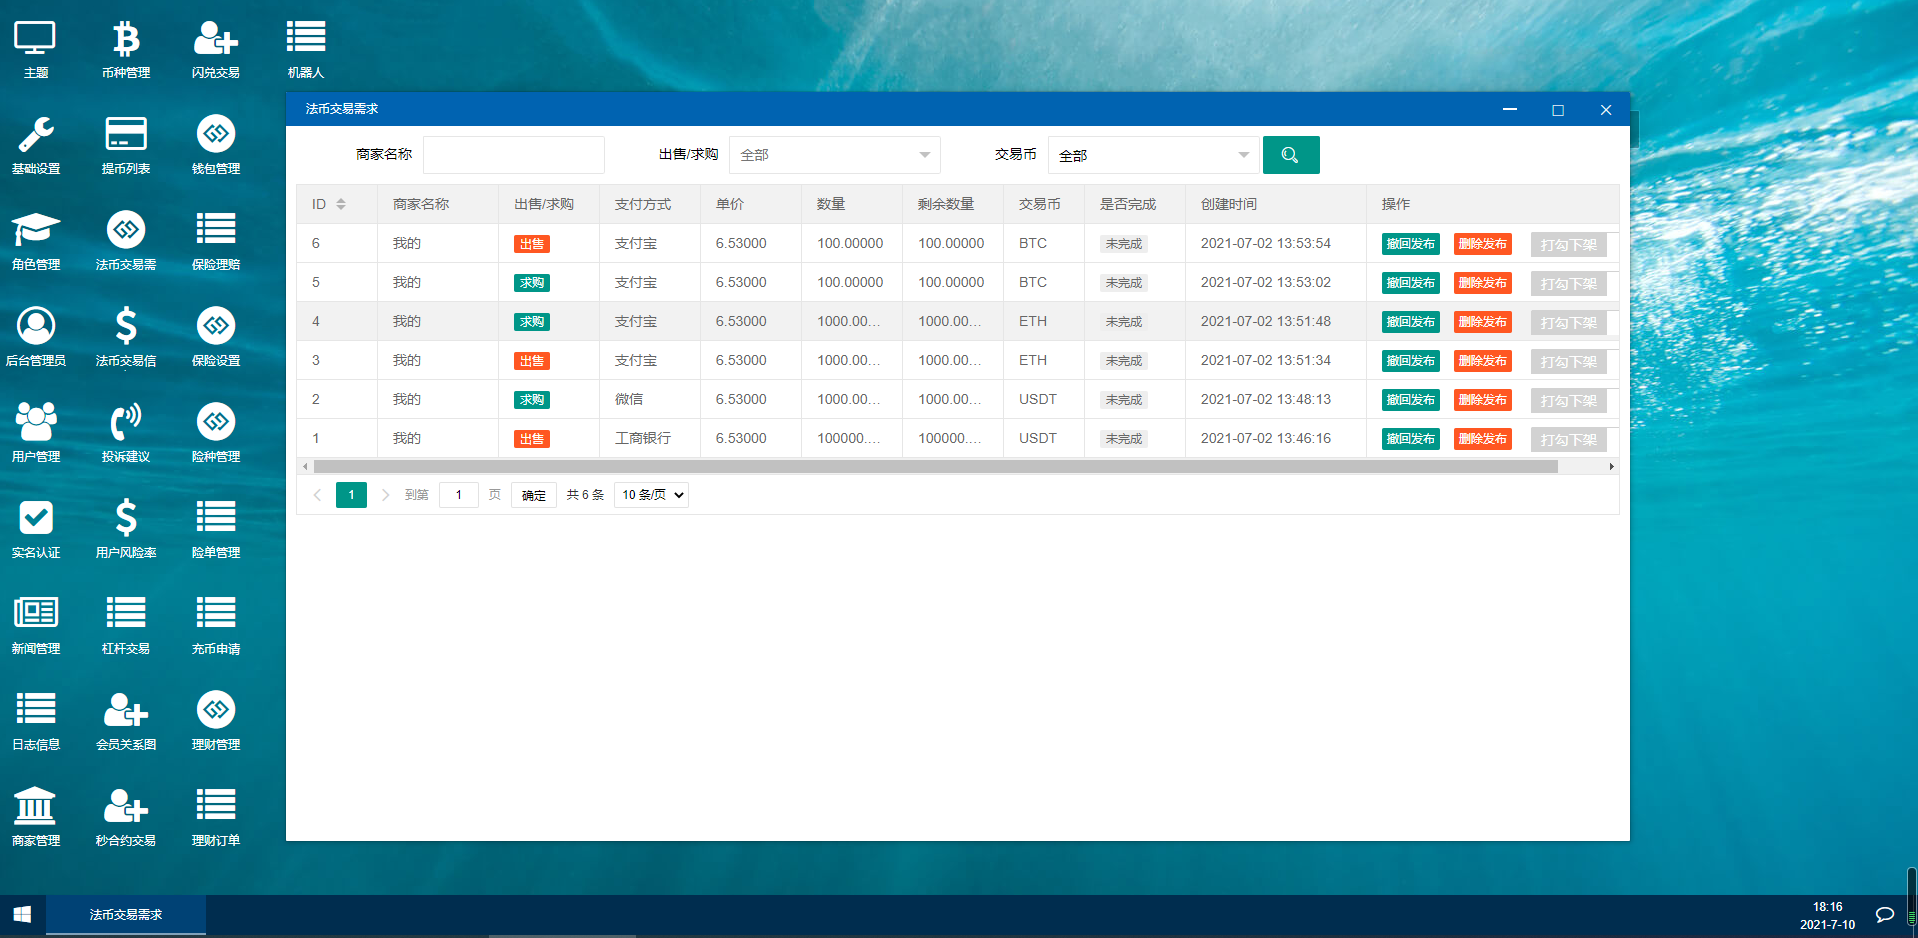Open the Windows Start button

click(22, 915)
